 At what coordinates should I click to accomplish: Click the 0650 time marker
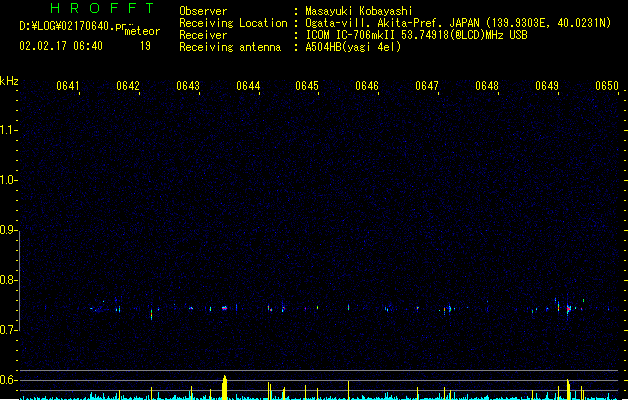[x=607, y=86]
